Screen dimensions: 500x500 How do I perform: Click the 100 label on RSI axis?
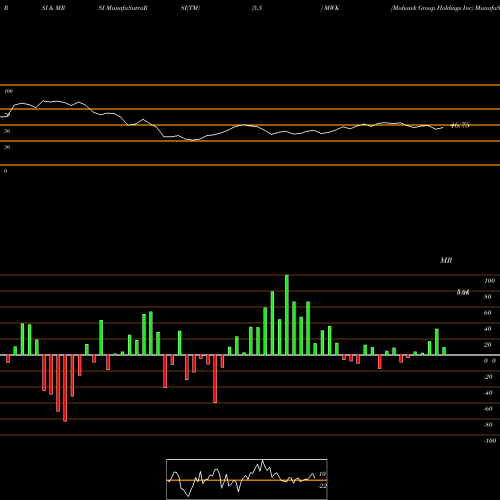tap(9, 91)
